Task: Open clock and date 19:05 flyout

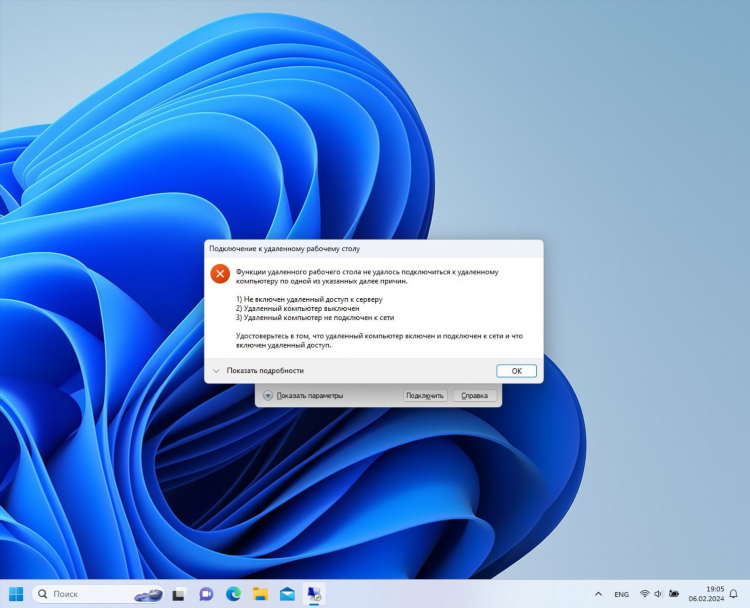Action: [706, 594]
